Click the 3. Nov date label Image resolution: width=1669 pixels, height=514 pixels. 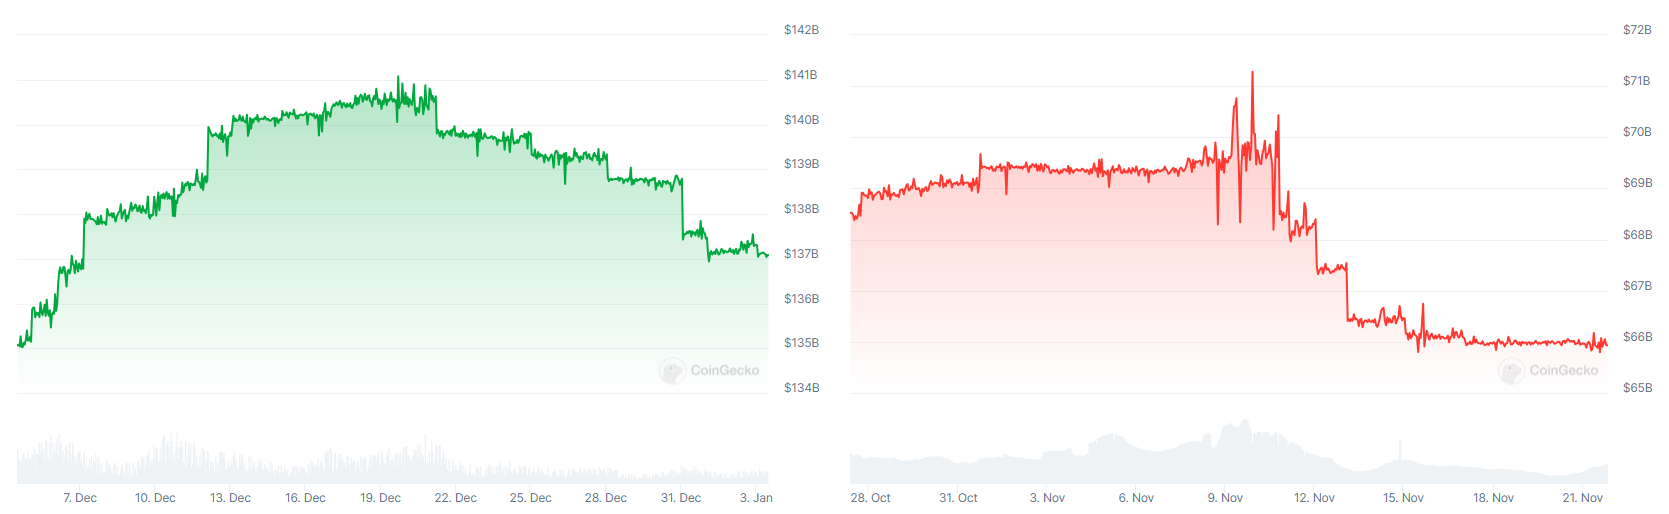1047,498
